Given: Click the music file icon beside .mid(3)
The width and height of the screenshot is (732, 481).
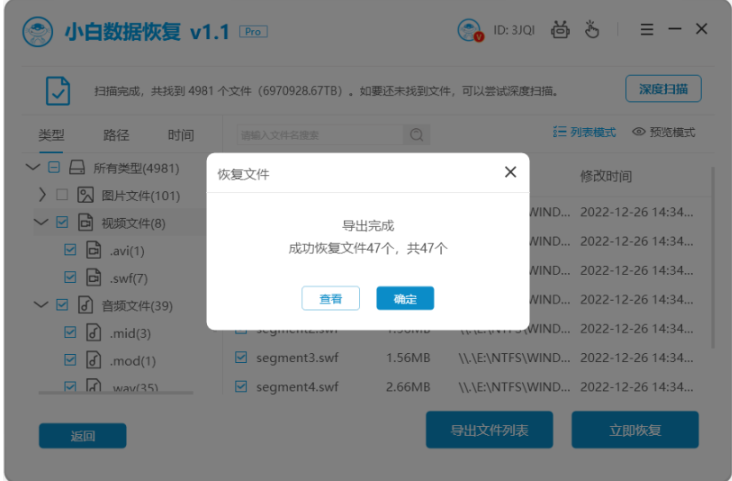Looking at the screenshot, I should (x=93, y=332).
